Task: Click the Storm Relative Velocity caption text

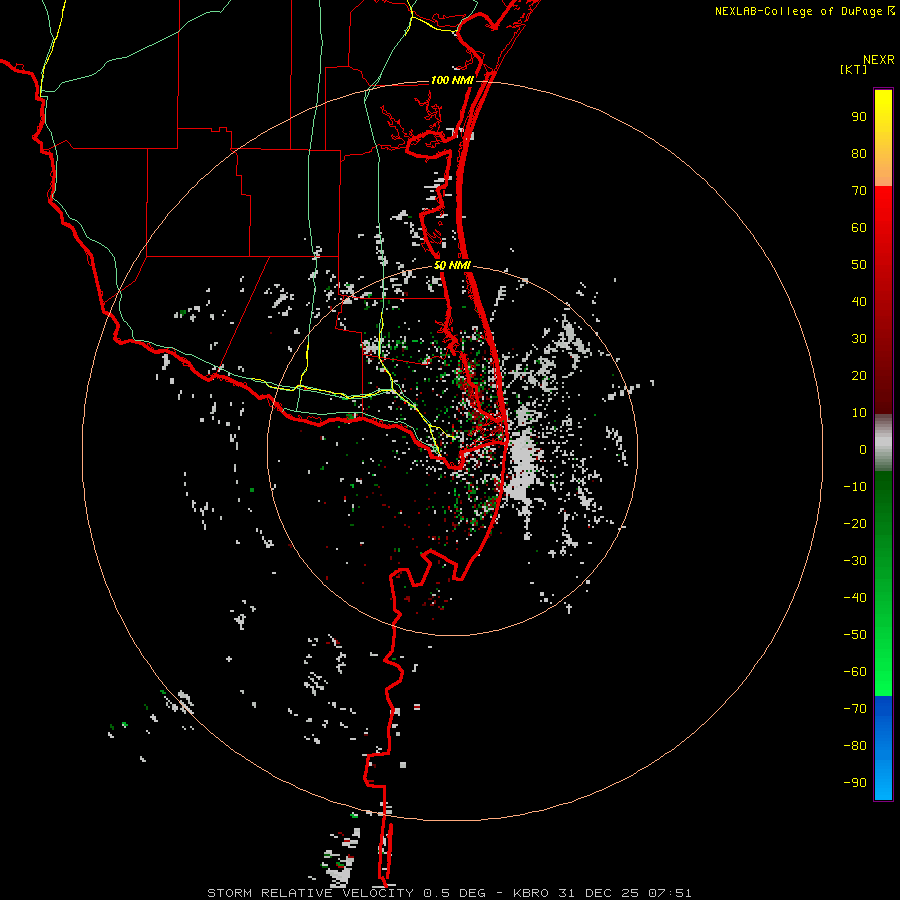Action: coord(449,893)
